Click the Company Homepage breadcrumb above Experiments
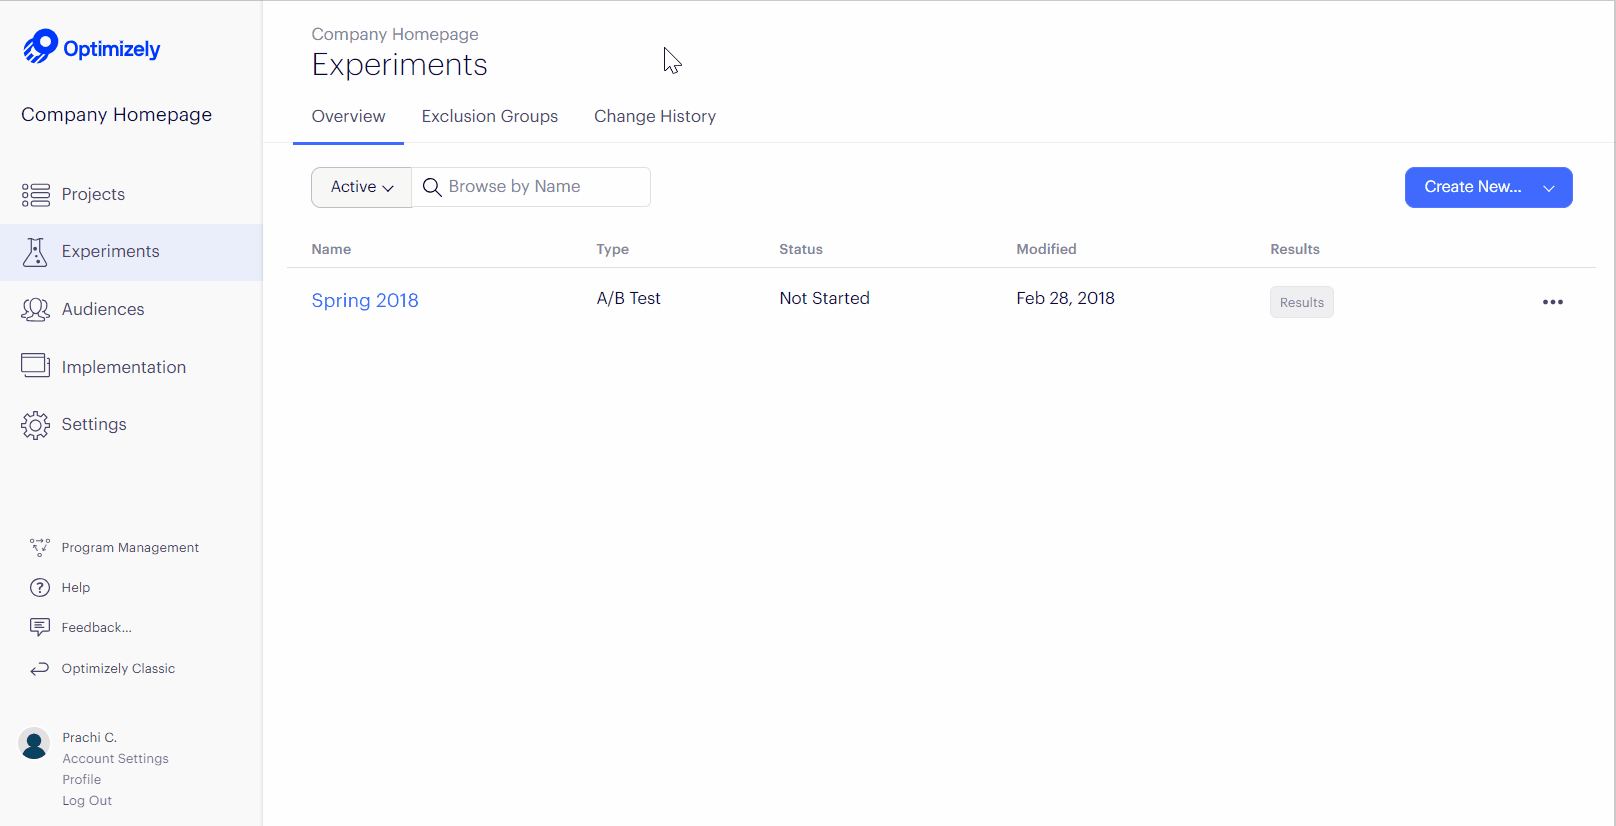This screenshot has width=1616, height=826. [395, 34]
